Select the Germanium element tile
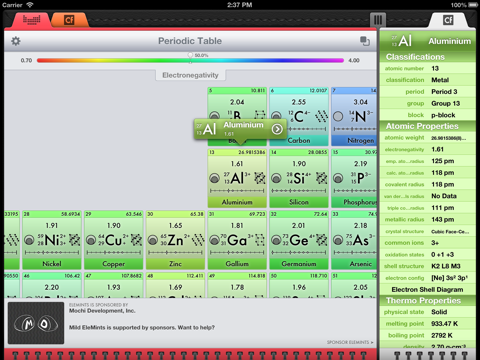Viewport: 480px width, 360px height. click(299, 240)
